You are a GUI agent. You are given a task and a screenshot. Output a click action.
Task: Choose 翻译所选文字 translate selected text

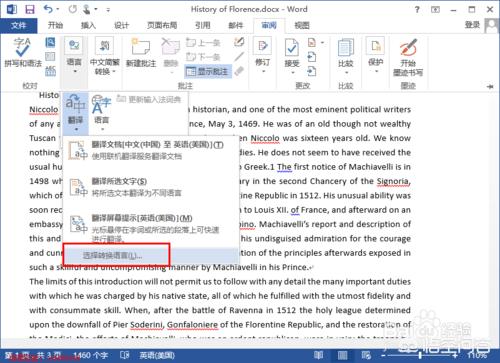[151, 187]
